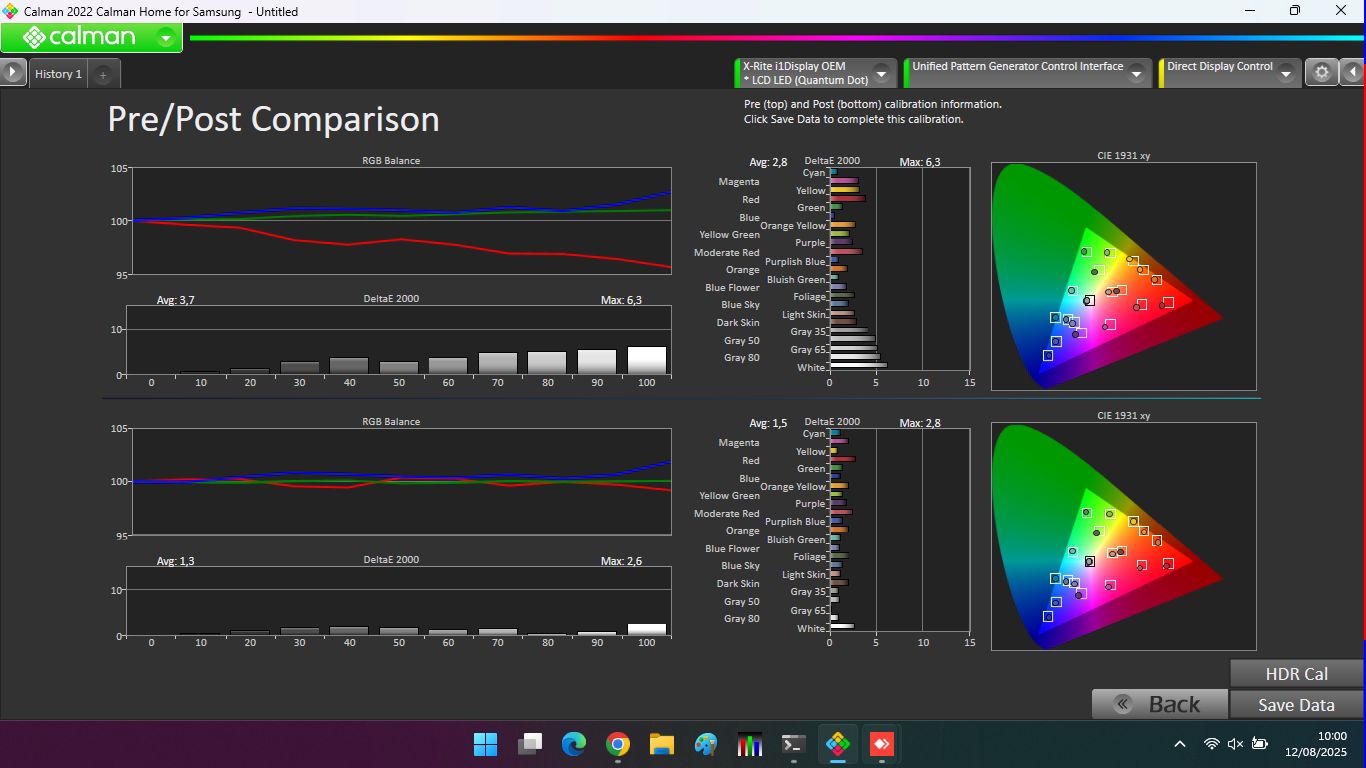This screenshot has height=768, width=1366.
Task: Click the Calman logo button
Action: tap(80, 38)
